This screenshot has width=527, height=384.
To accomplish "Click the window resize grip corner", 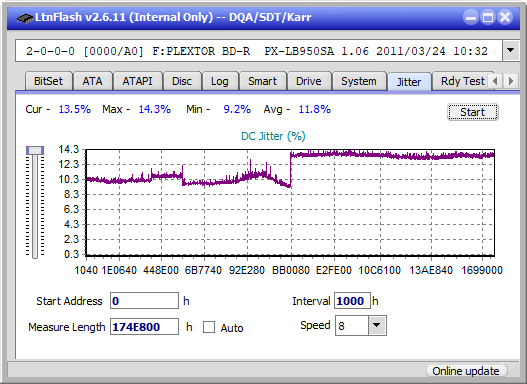I will pos(514,371).
